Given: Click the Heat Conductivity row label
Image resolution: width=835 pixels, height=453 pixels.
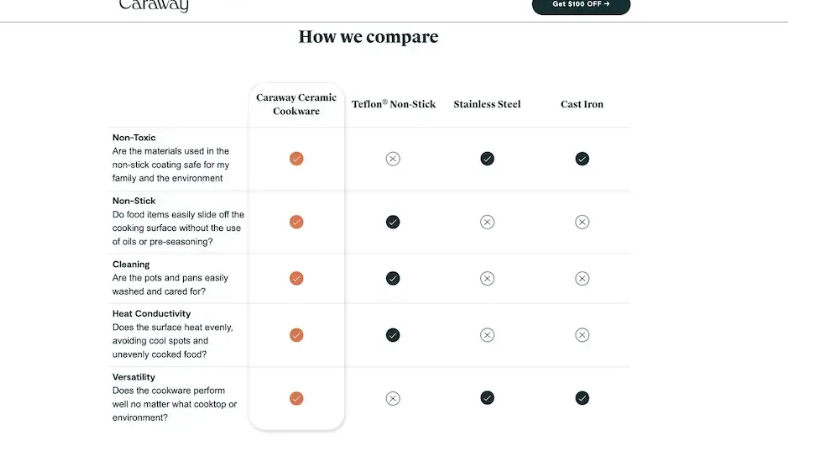Looking at the screenshot, I should [x=151, y=314].
